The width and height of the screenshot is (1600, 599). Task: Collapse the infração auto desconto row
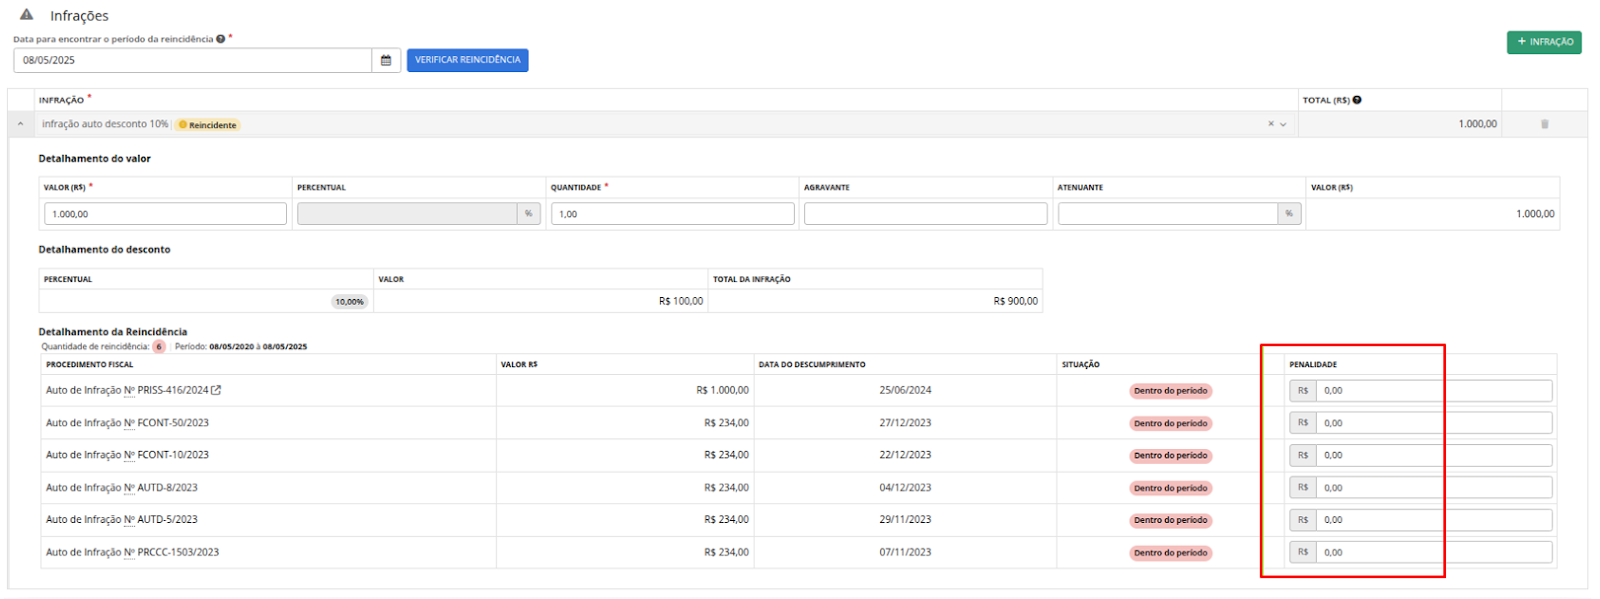[x=20, y=124]
